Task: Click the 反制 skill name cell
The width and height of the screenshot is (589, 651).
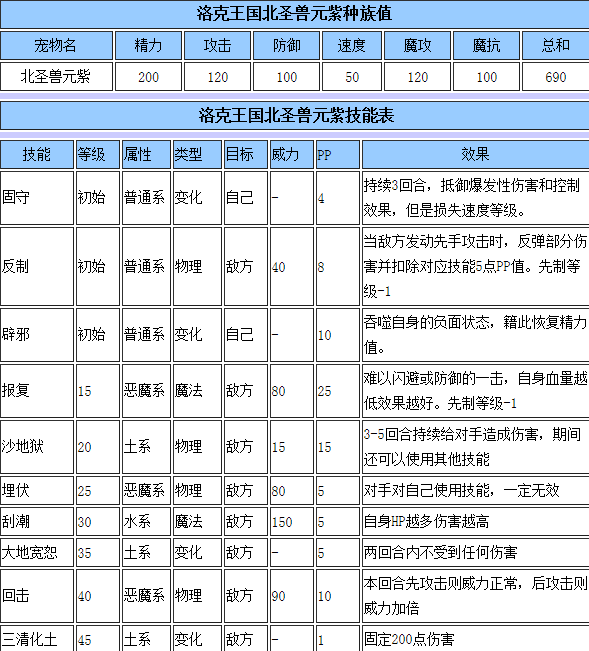Action: (x=37, y=267)
